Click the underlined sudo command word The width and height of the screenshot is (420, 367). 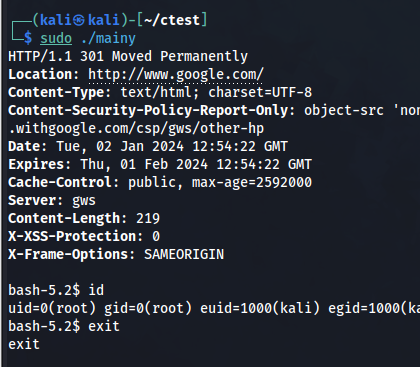pyautogui.click(x=56, y=39)
